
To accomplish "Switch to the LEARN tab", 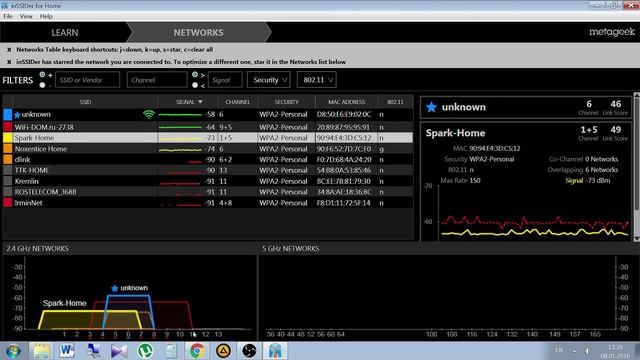I will pos(64,33).
